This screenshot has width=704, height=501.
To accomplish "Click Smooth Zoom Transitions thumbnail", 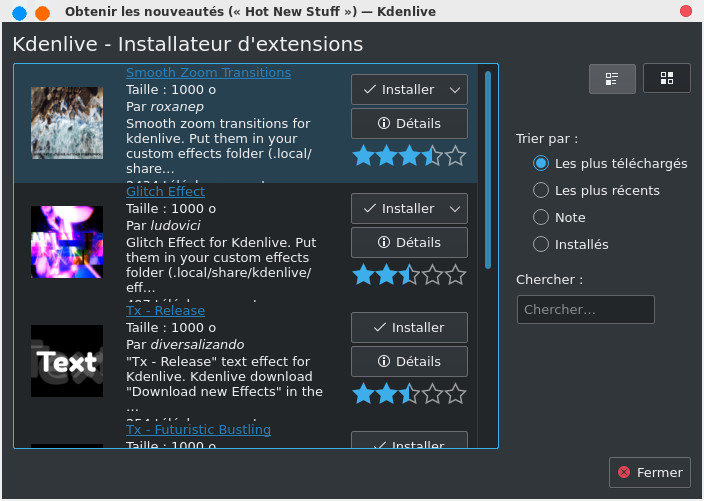I will click(67, 123).
